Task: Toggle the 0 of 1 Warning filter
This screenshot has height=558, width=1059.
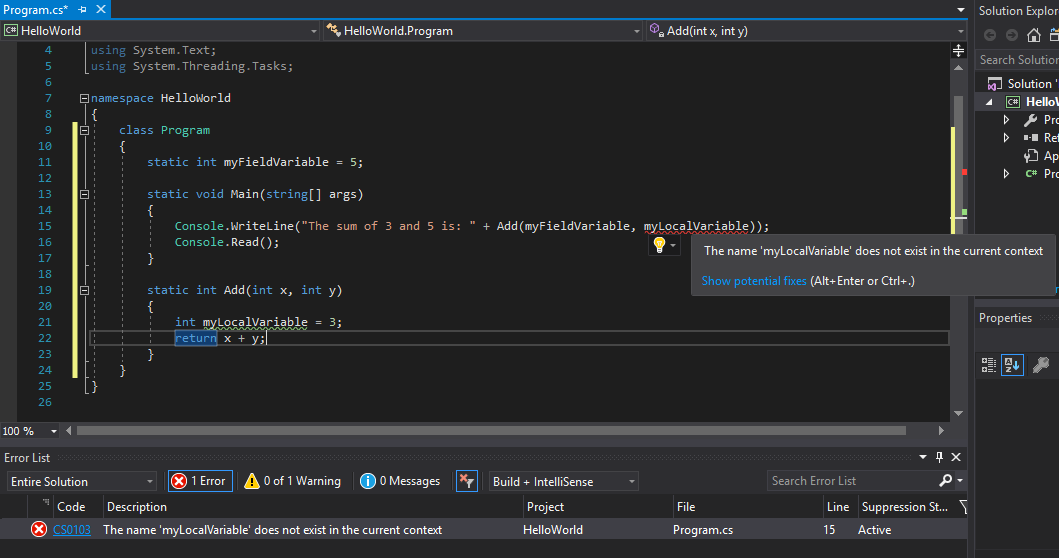Action: click(x=293, y=481)
